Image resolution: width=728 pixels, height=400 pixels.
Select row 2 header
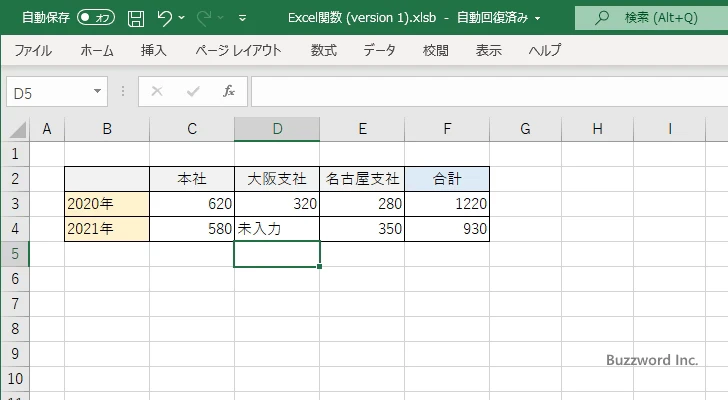[15, 179]
